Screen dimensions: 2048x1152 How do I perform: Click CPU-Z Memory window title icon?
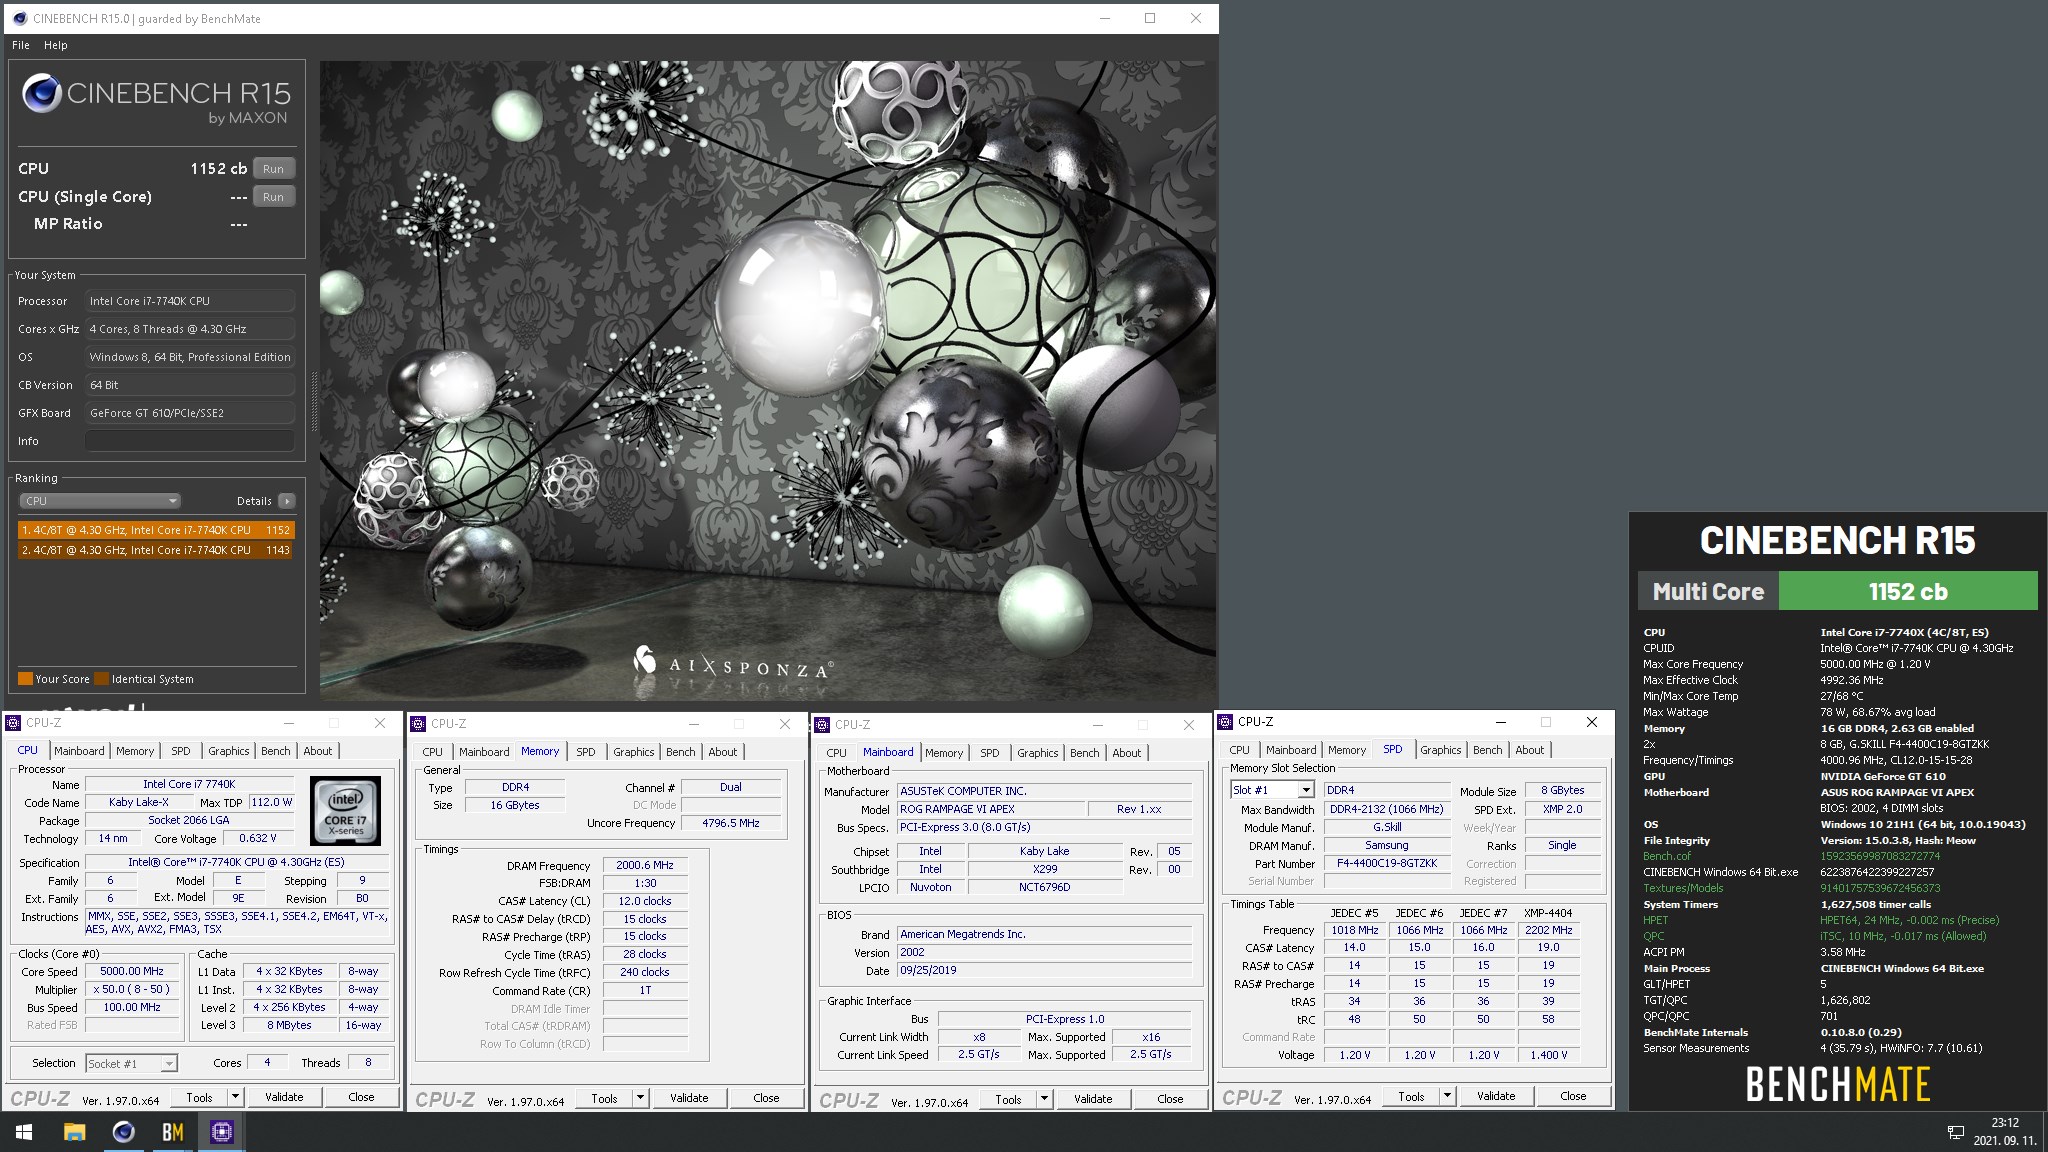coord(419,723)
